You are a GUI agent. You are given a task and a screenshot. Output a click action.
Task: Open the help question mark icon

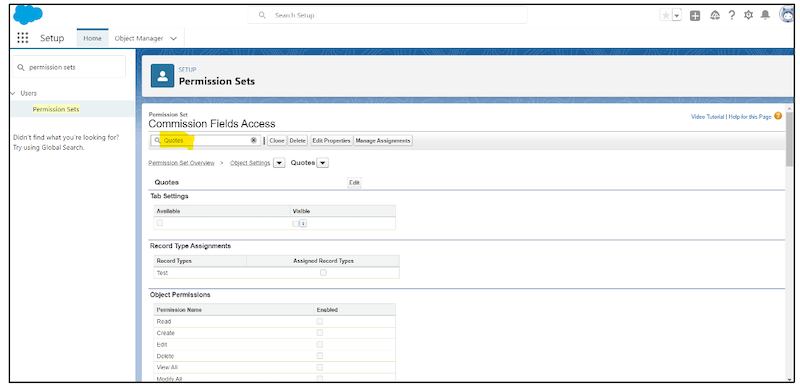[732, 15]
